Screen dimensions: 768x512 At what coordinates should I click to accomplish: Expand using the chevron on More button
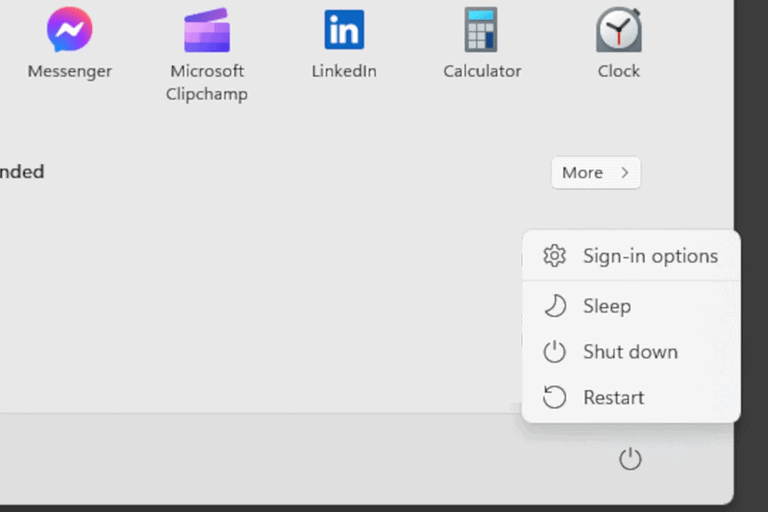coord(625,173)
